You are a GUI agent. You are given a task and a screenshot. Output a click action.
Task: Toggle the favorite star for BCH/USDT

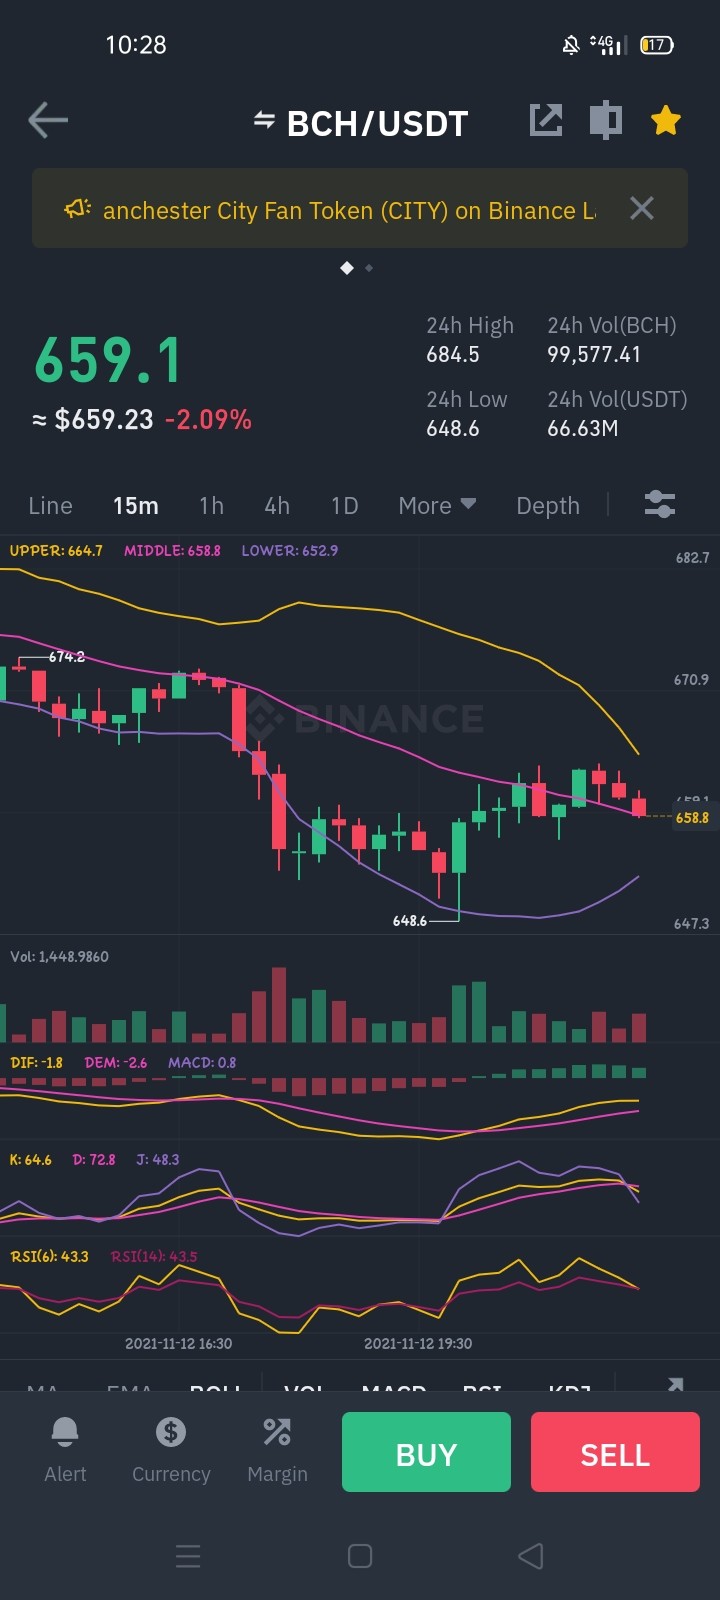(x=666, y=121)
